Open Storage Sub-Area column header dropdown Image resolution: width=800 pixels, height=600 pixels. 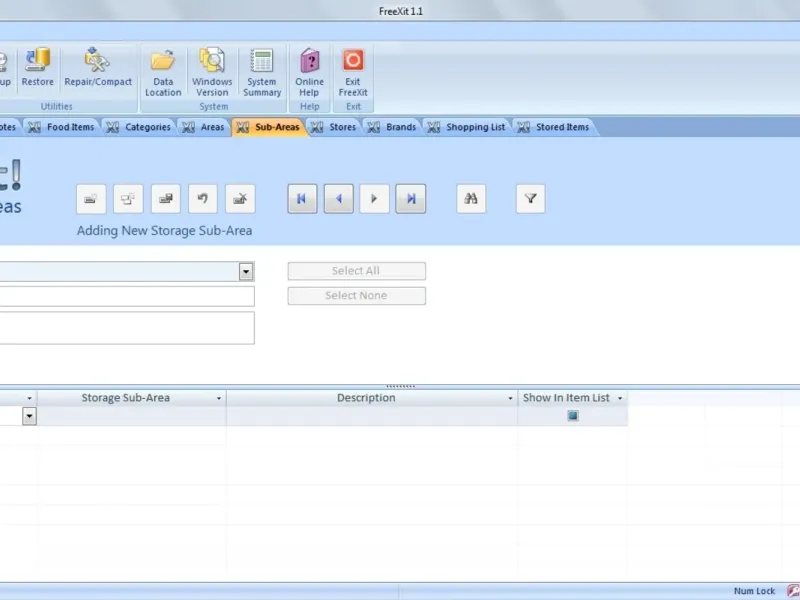click(x=219, y=398)
